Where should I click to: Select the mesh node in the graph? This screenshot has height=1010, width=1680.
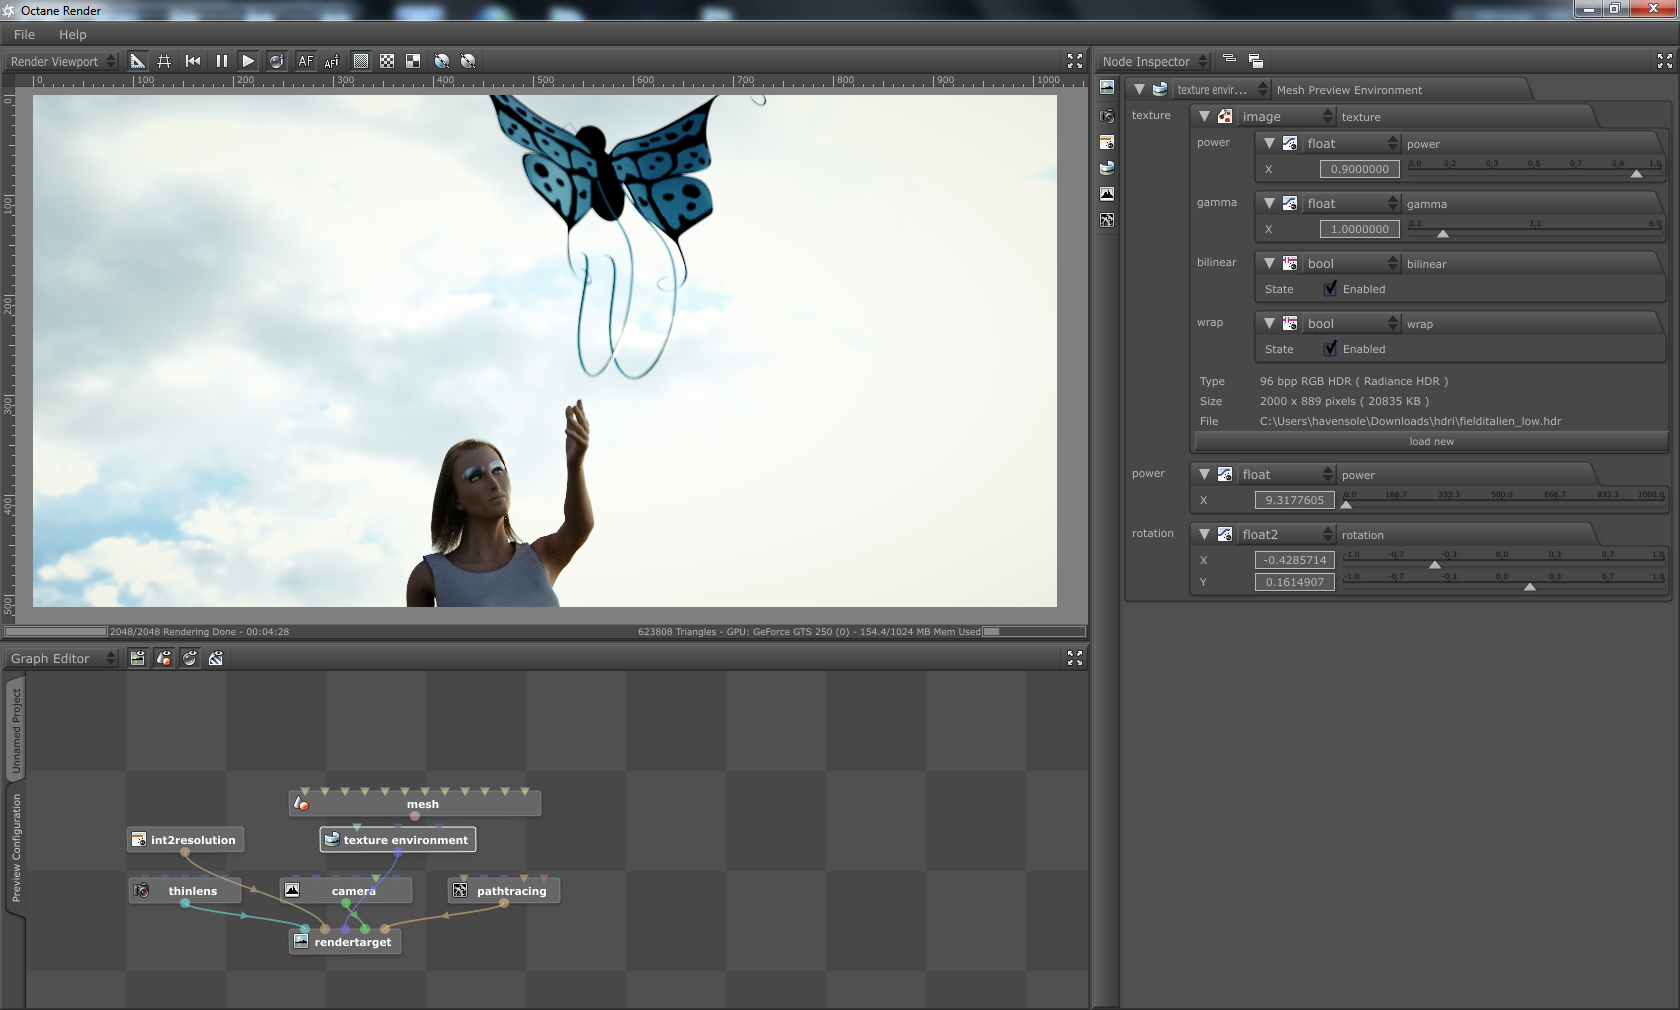(415, 804)
